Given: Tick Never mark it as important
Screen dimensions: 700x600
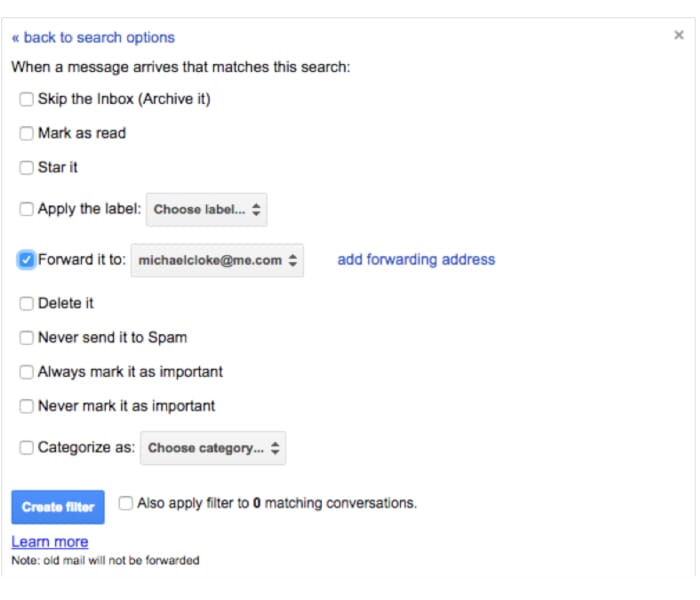Looking at the screenshot, I should coord(26,406).
